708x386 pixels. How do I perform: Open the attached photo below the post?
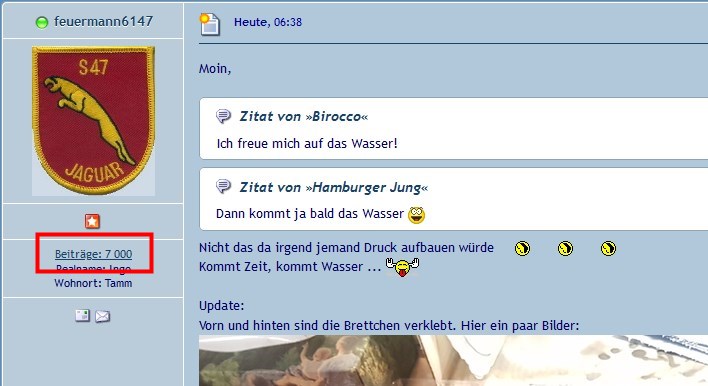click(453, 361)
